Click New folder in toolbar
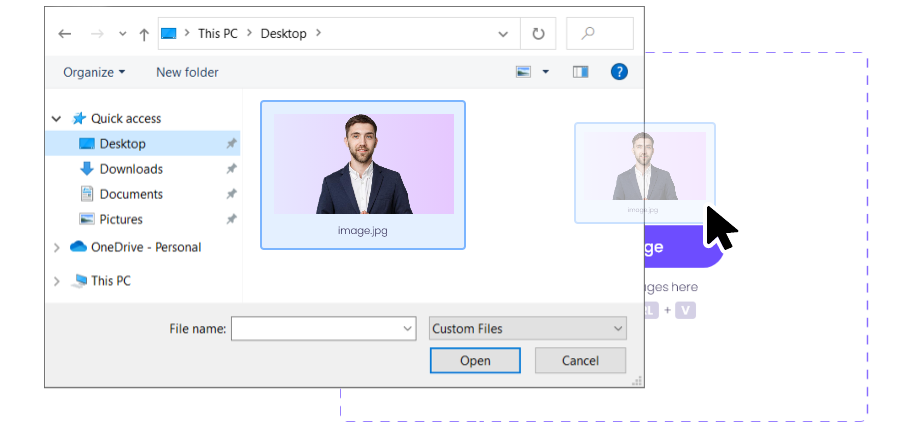Image resolution: width=914 pixels, height=428 pixels. [x=187, y=72]
